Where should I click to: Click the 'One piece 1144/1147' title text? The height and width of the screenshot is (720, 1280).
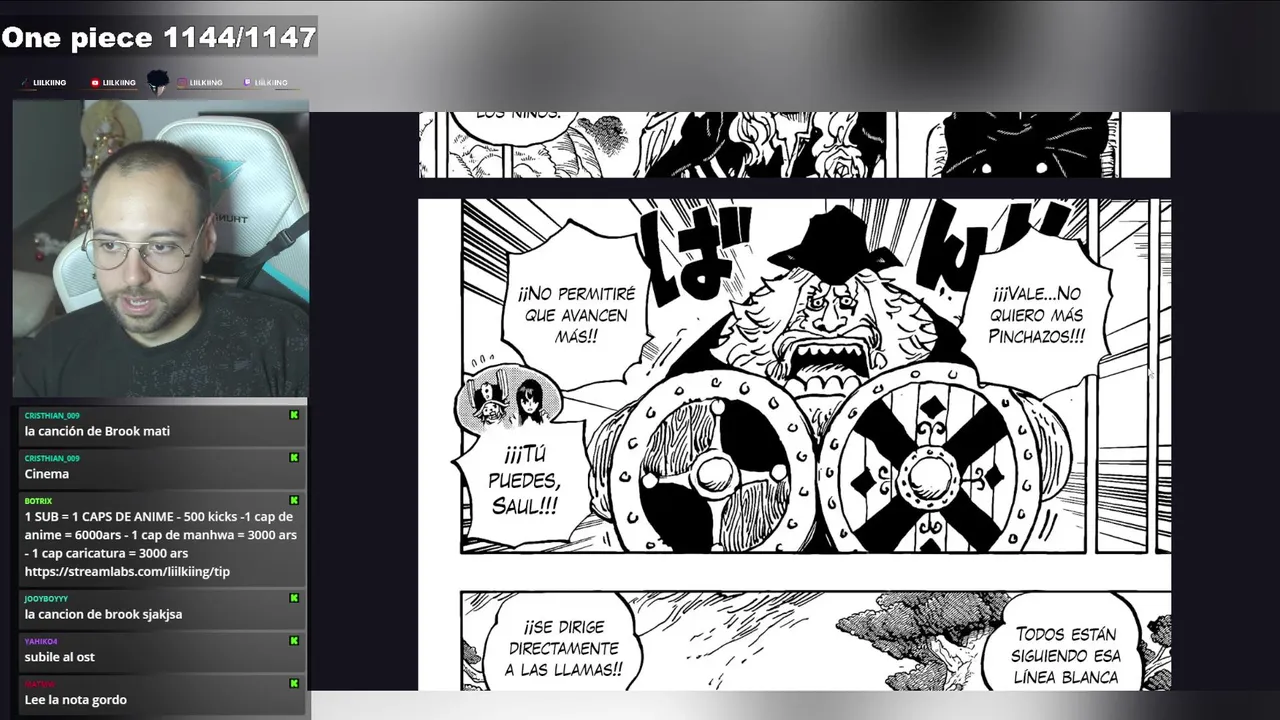(x=159, y=38)
